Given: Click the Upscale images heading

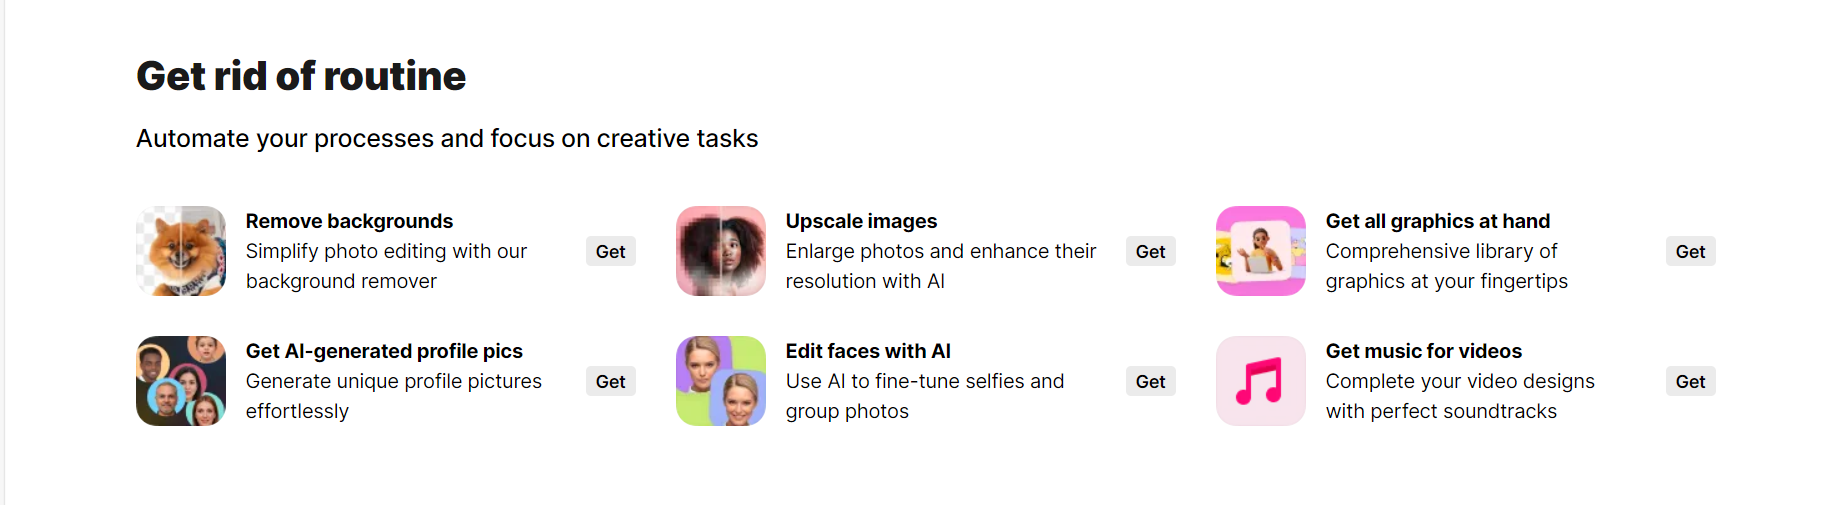Looking at the screenshot, I should (x=861, y=221).
